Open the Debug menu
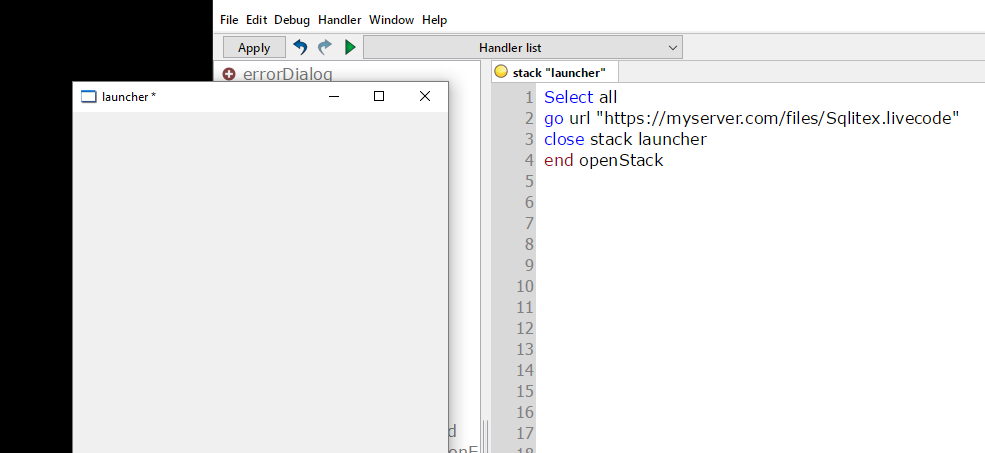The image size is (985, 453). click(292, 20)
